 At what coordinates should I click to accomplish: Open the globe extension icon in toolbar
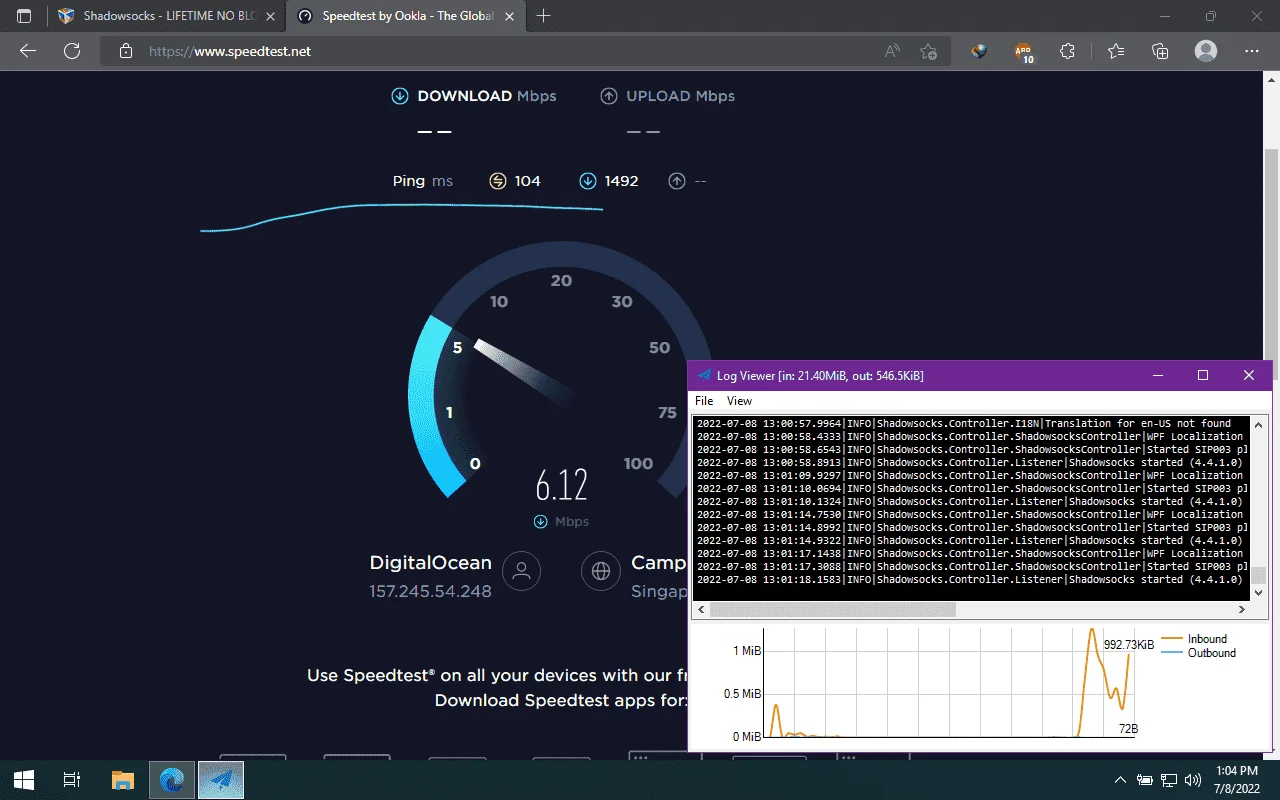point(979,51)
